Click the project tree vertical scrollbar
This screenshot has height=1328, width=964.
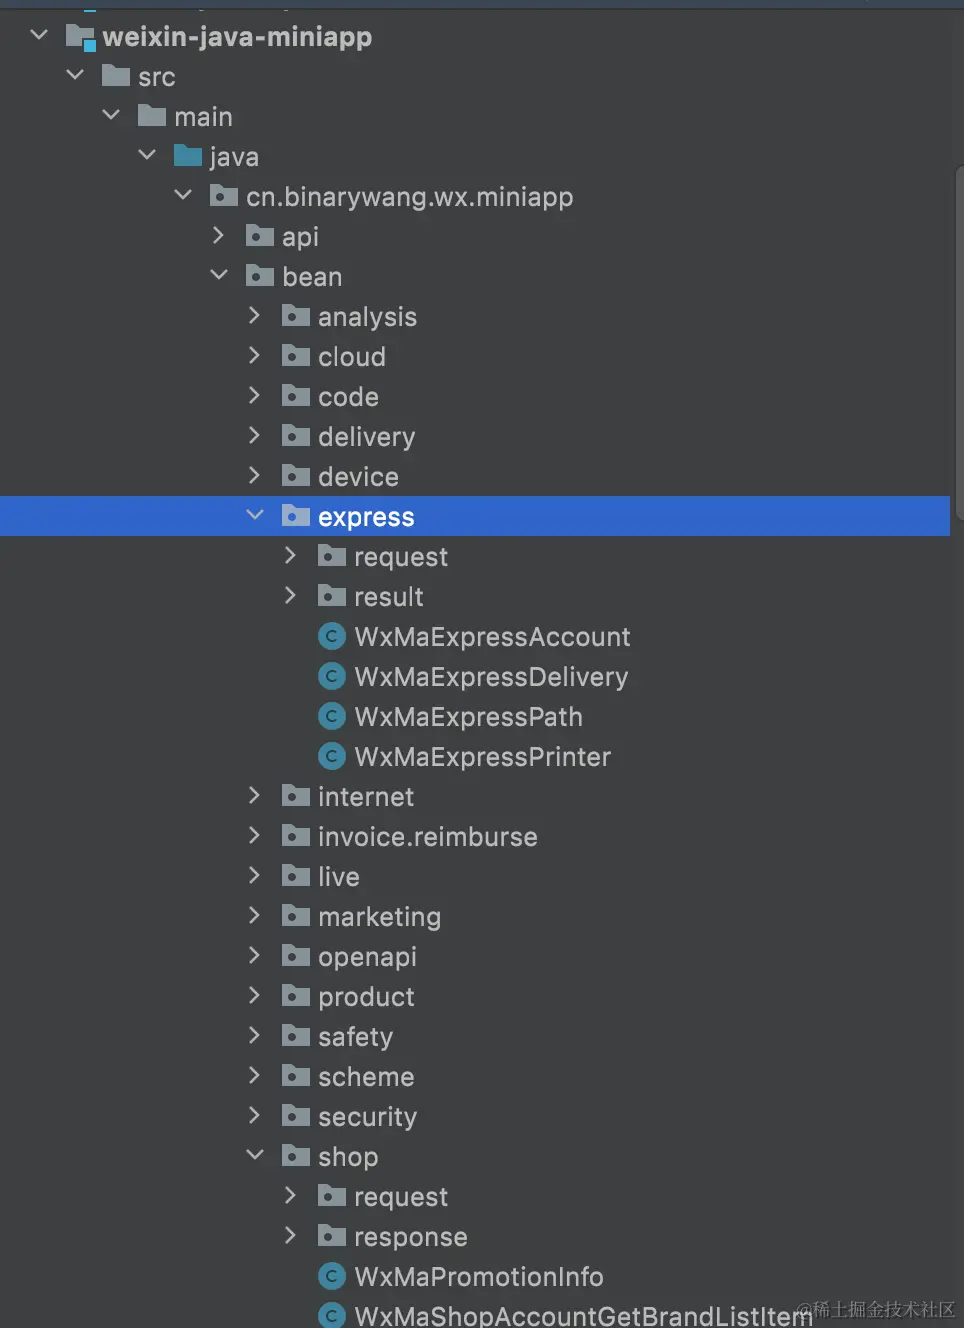(x=958, y=340)
